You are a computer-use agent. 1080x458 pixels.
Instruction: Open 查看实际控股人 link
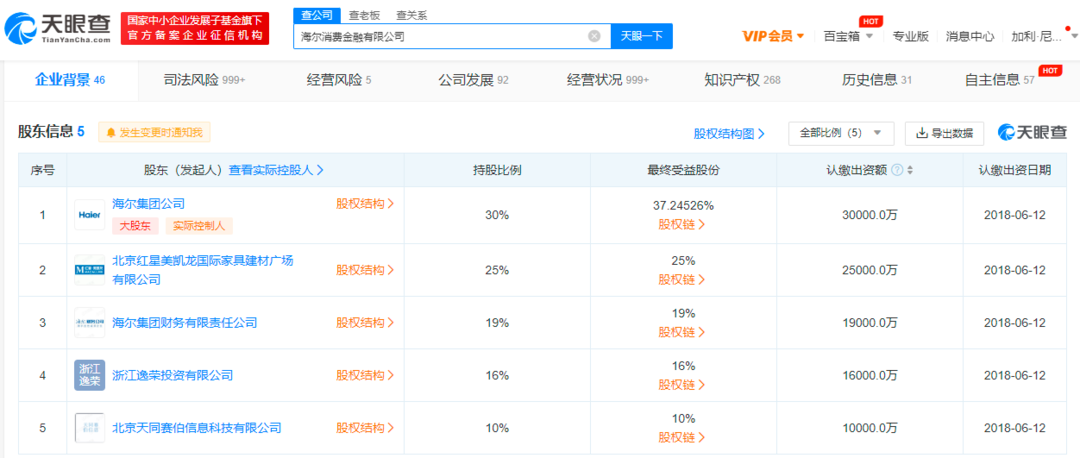pos(276,170)
